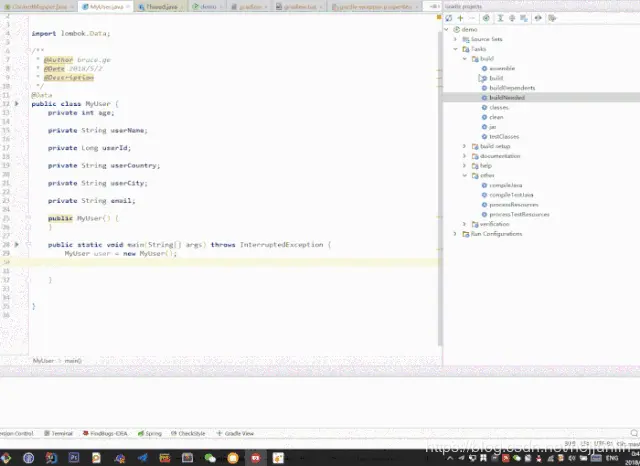This screenshot has height=466, width=640.
Task: Toggle Gradle offline mode icon
Action: pyautogui.click(x=538, y=18)
